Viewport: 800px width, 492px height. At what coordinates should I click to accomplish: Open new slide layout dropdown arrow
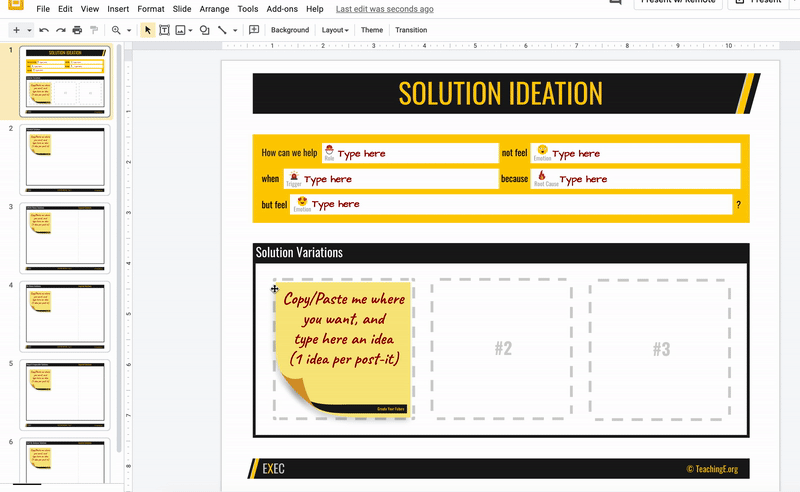[29, 31]
